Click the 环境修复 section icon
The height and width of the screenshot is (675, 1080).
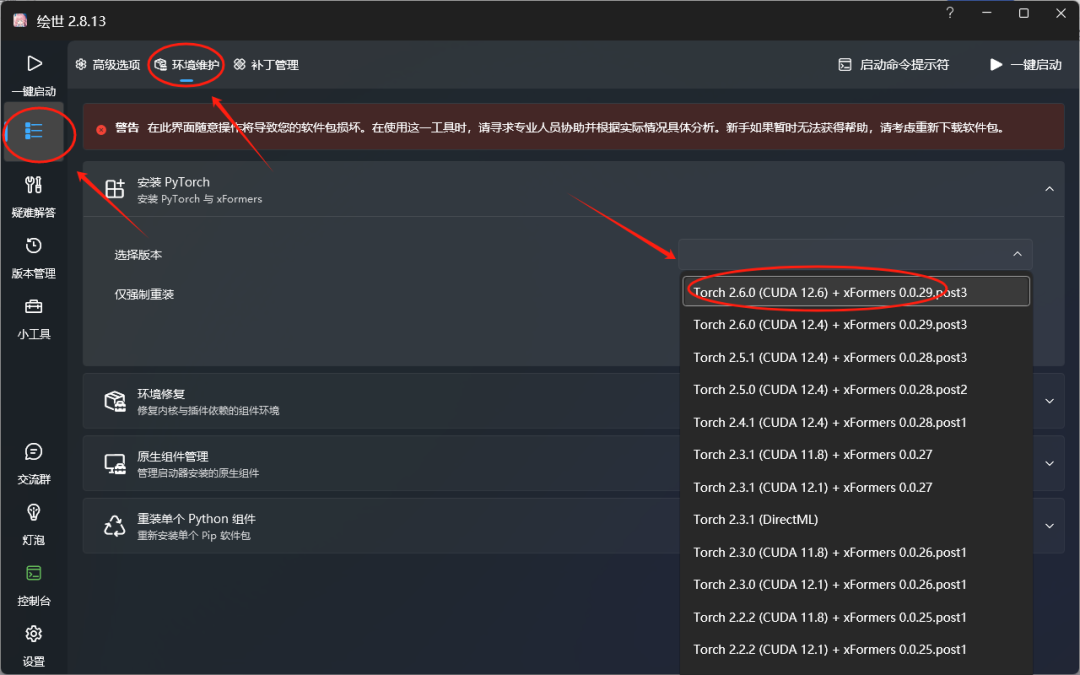tap(114, 401)
